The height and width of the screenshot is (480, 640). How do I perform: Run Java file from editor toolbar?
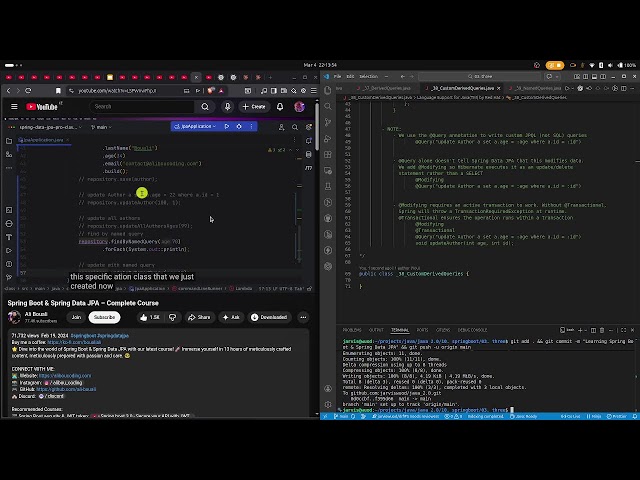tap(567, 88)
